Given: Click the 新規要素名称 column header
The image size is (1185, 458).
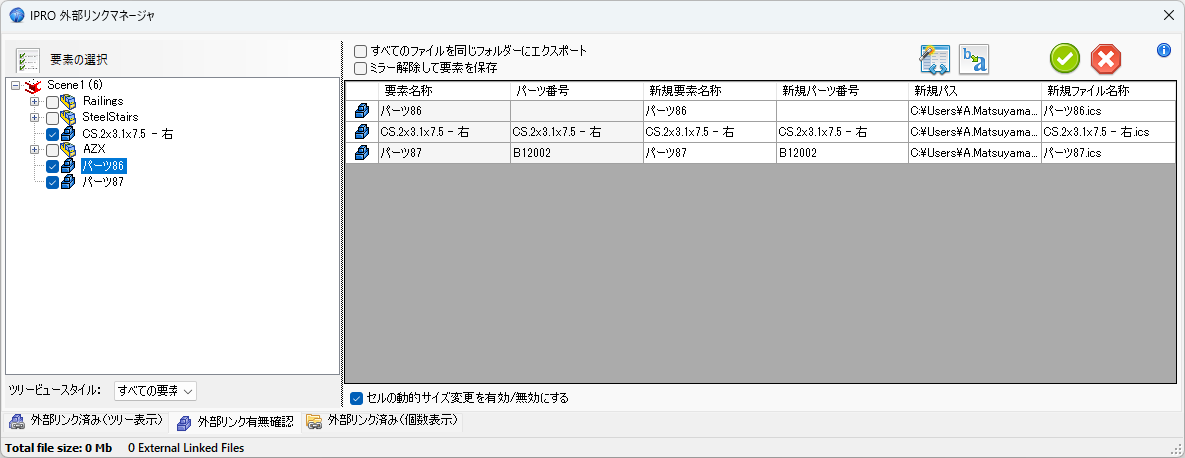Looking at the screenshot, I should (709, 91).
